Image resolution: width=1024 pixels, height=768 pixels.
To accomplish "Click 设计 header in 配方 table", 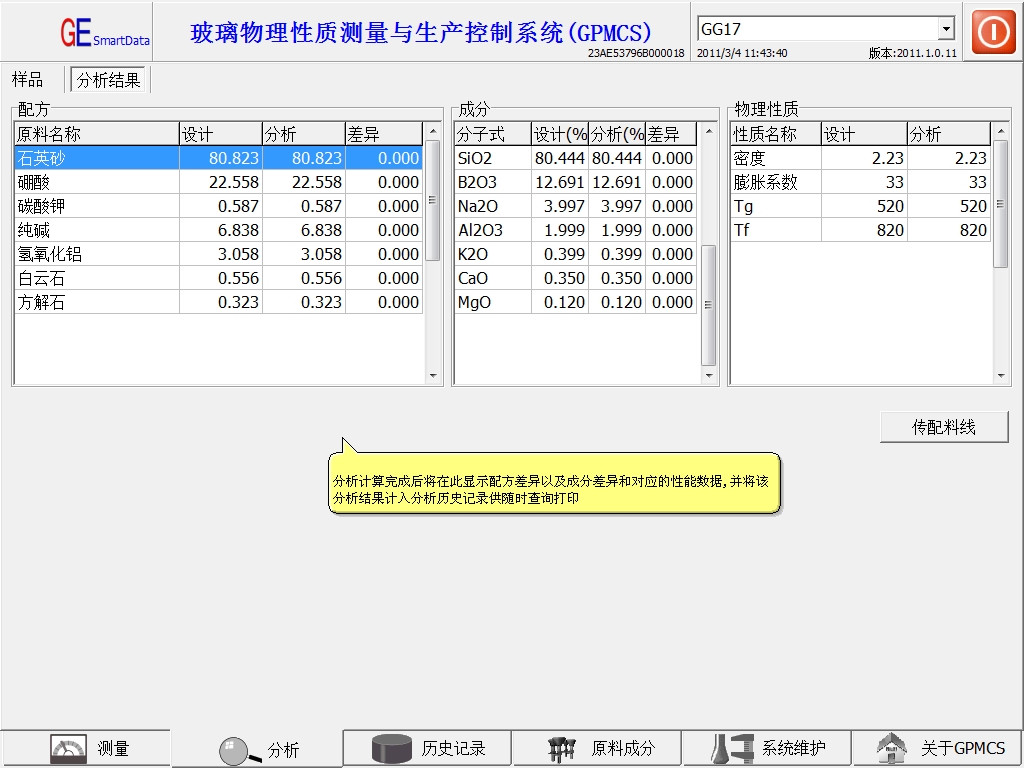I will [221, 134].
